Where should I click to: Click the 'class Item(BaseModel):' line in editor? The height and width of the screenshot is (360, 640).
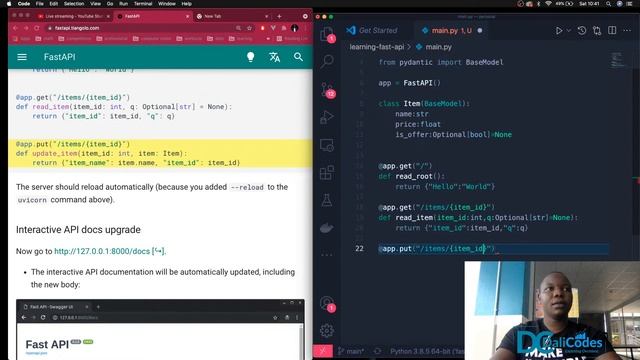[x=424, y=104]
